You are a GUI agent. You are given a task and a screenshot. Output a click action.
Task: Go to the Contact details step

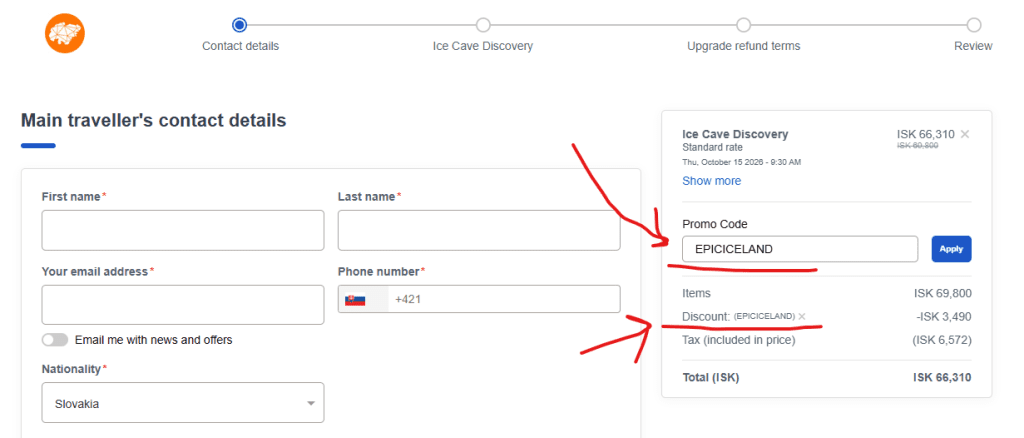[x=240, y=46]
